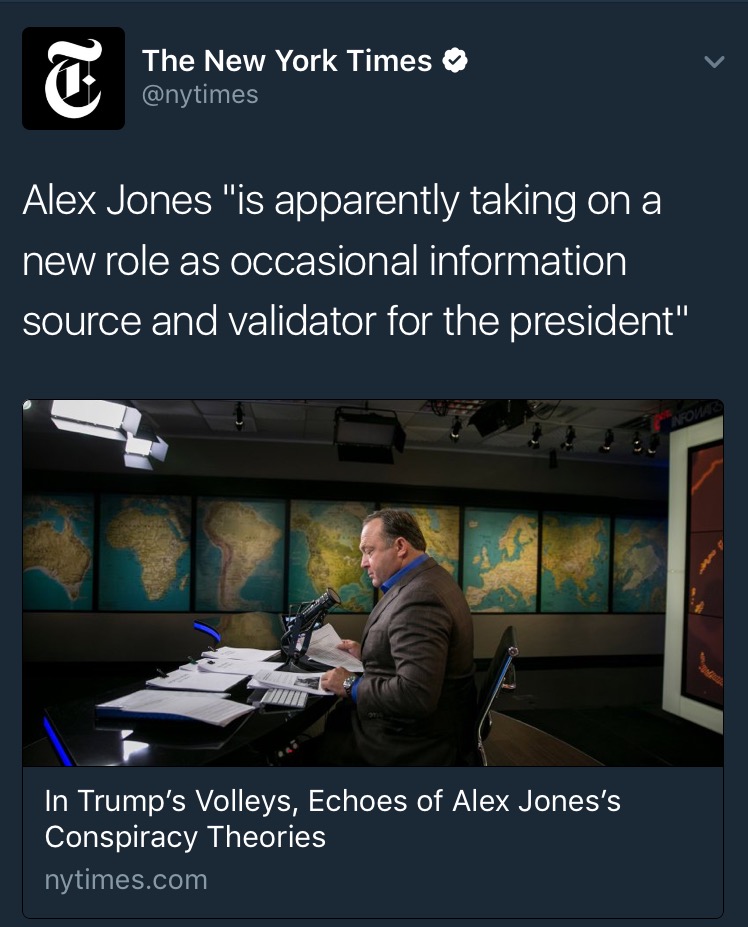This screenshot has width=748, height=927.
Task: Click the first tweet line starting "Alex Jones"
Action: (342, 202)
